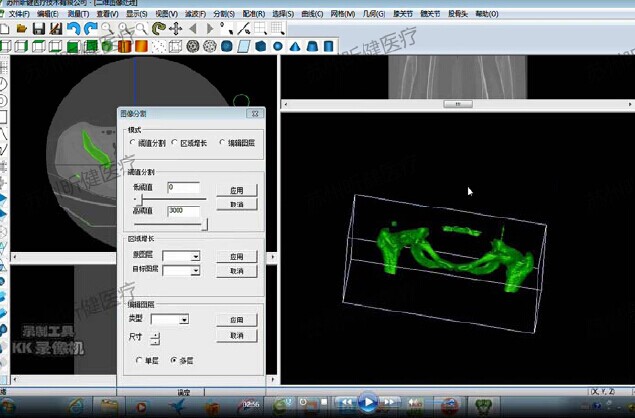Insert the blue cone primitive
This screenshot has width=635, height=418.
coord(295,46)
